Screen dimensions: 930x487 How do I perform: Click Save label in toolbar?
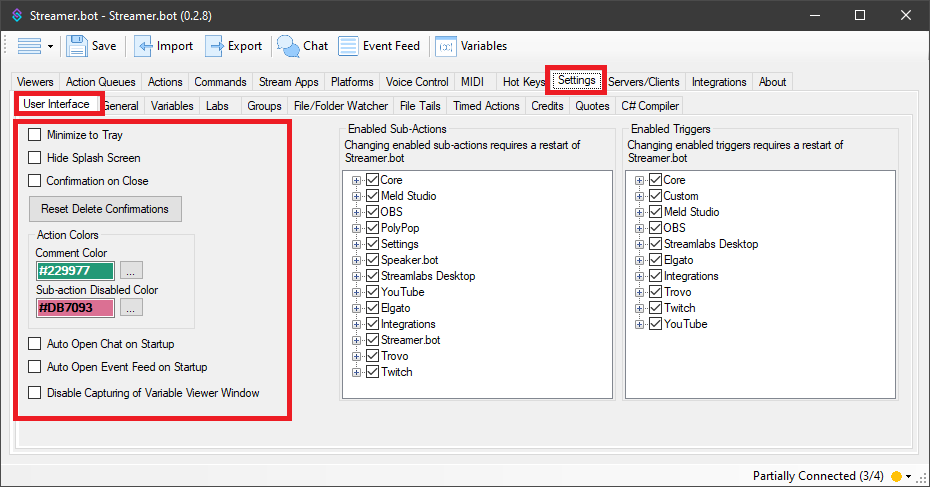click(x=104, y=46)
